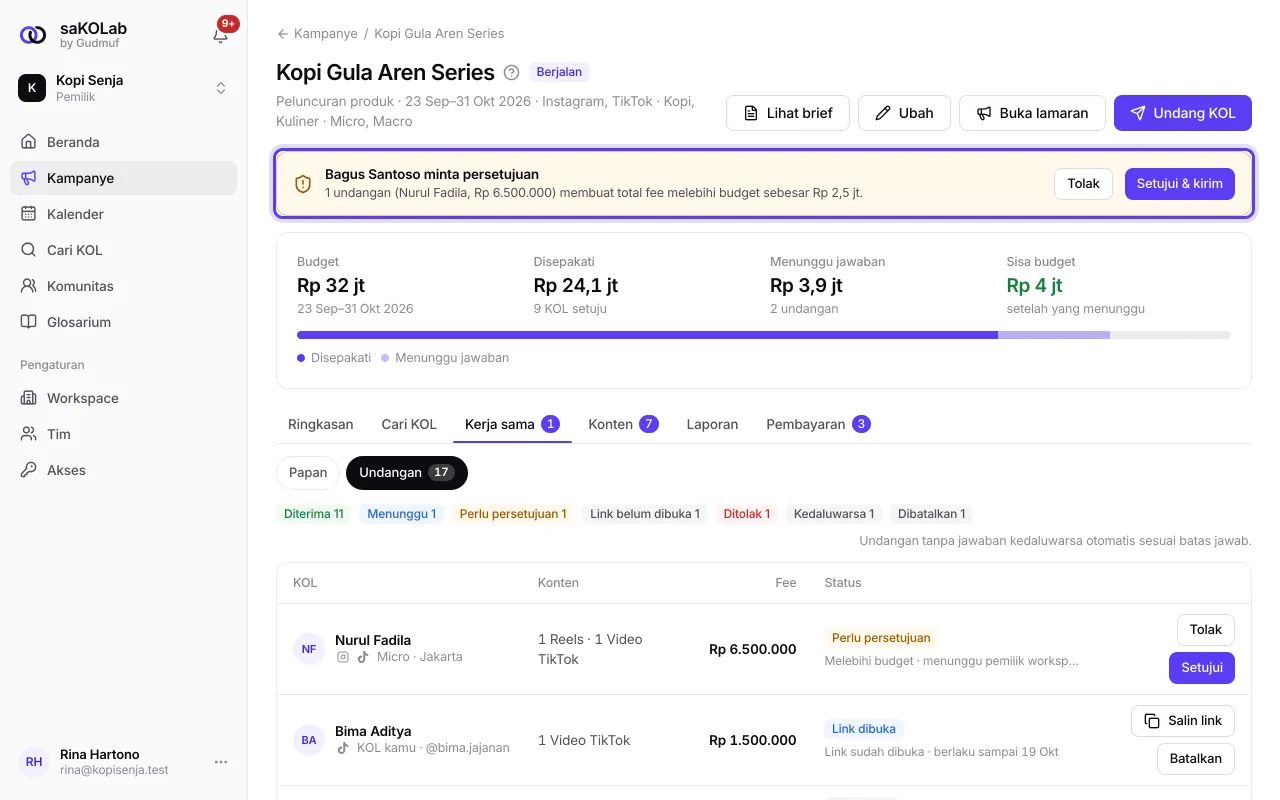Click the warning shield icon in approval banner
The image size is (1280, 800).
coord(303,184)
